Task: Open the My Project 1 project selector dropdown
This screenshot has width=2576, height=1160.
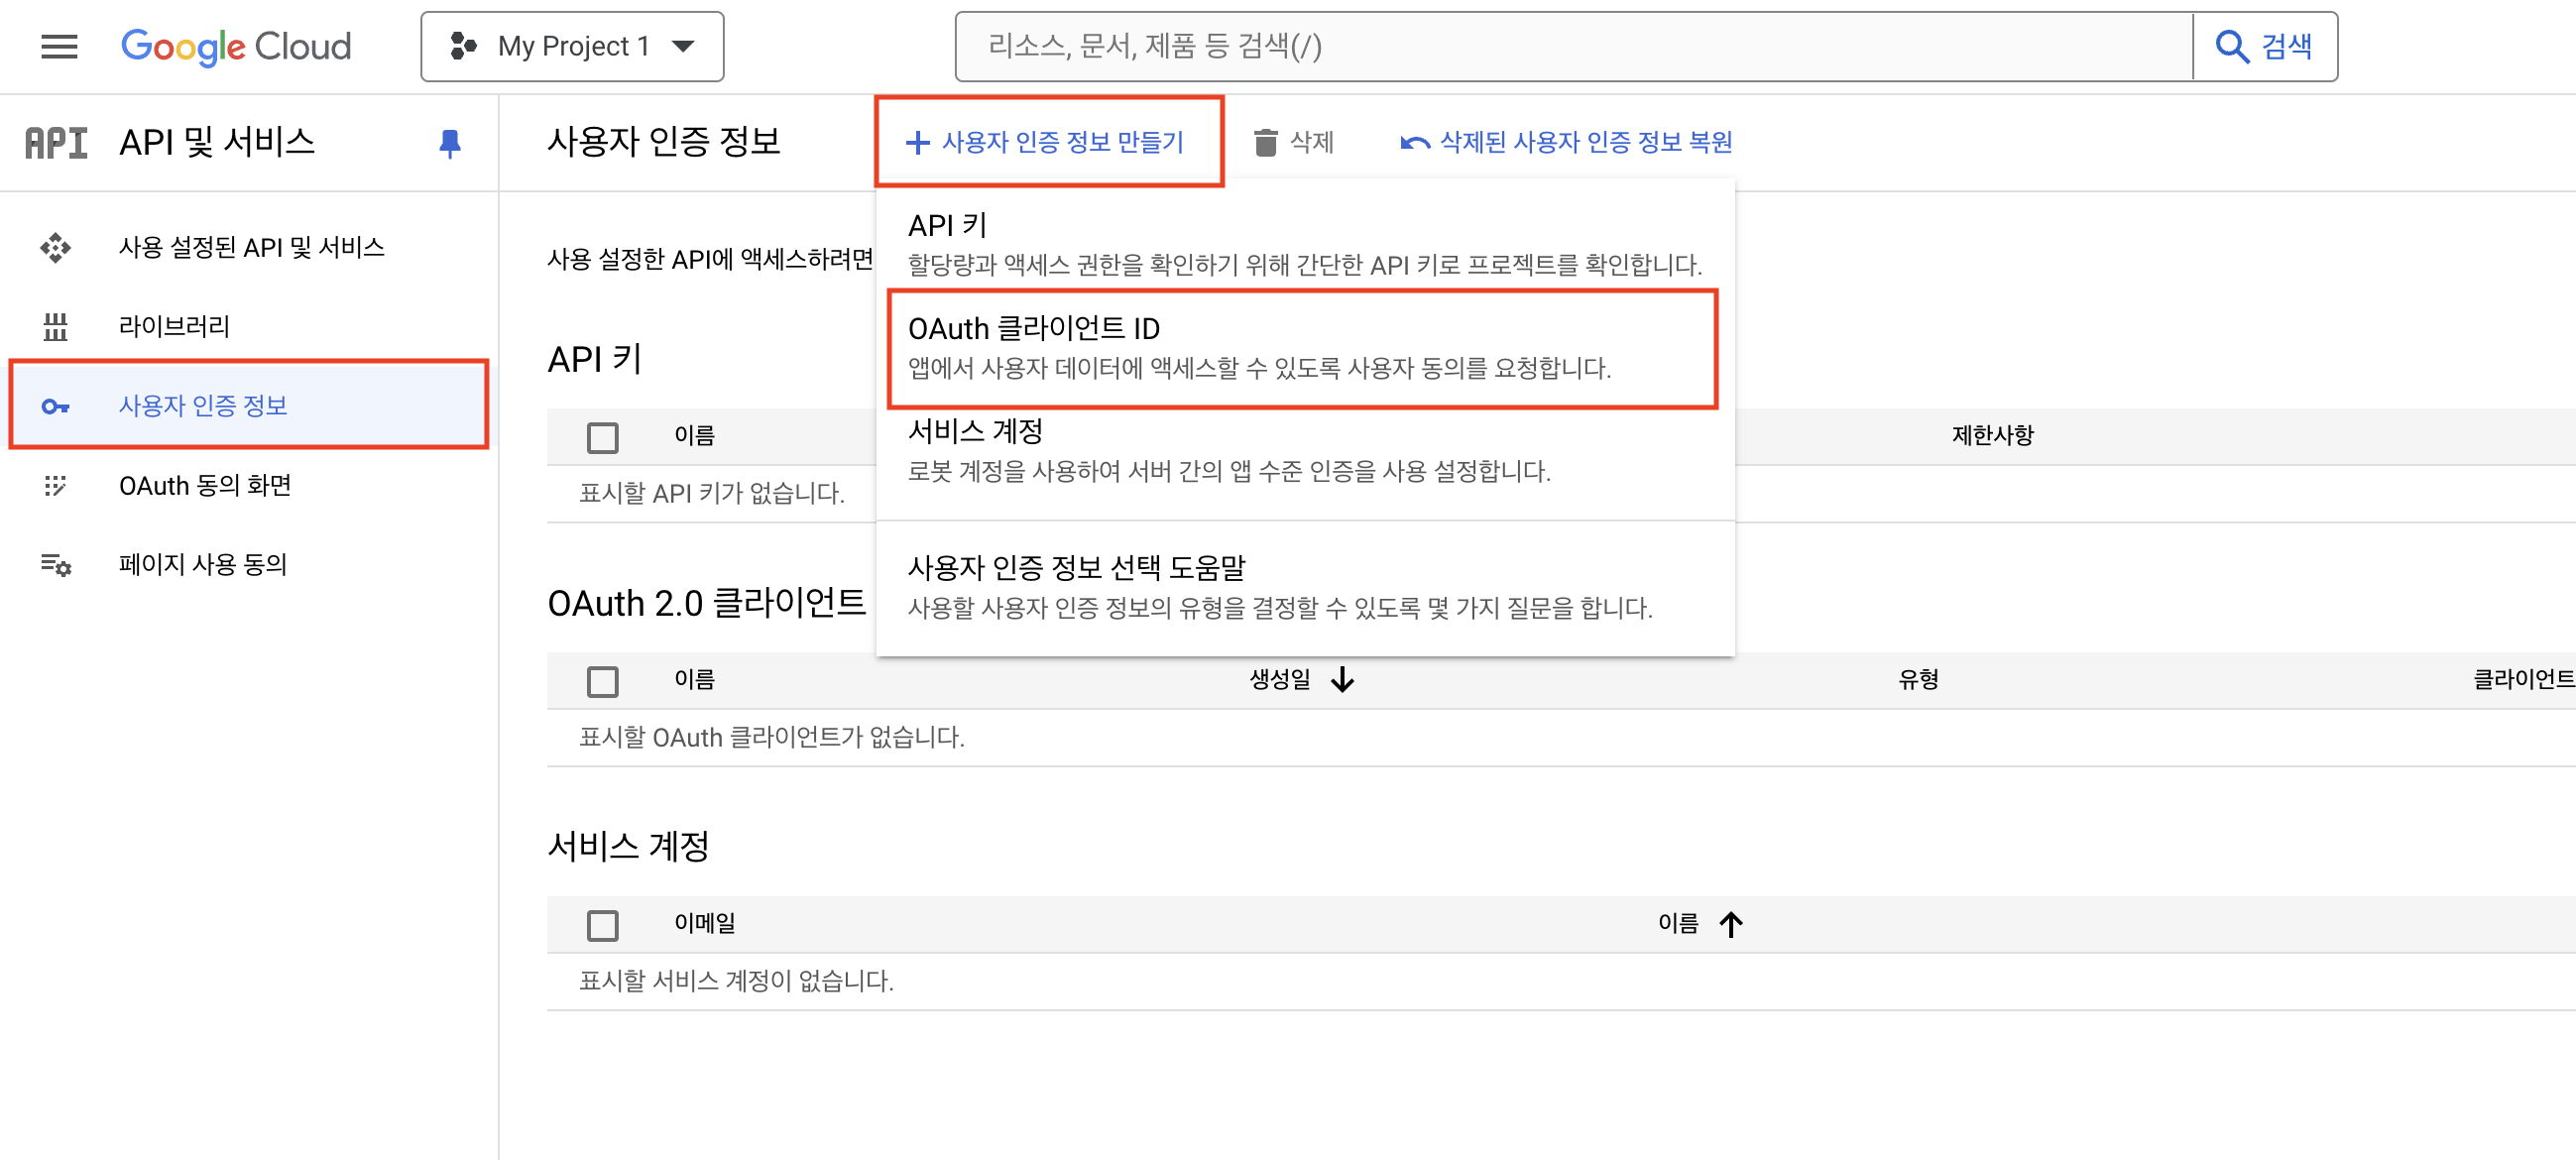Action: tap(572, 46)
